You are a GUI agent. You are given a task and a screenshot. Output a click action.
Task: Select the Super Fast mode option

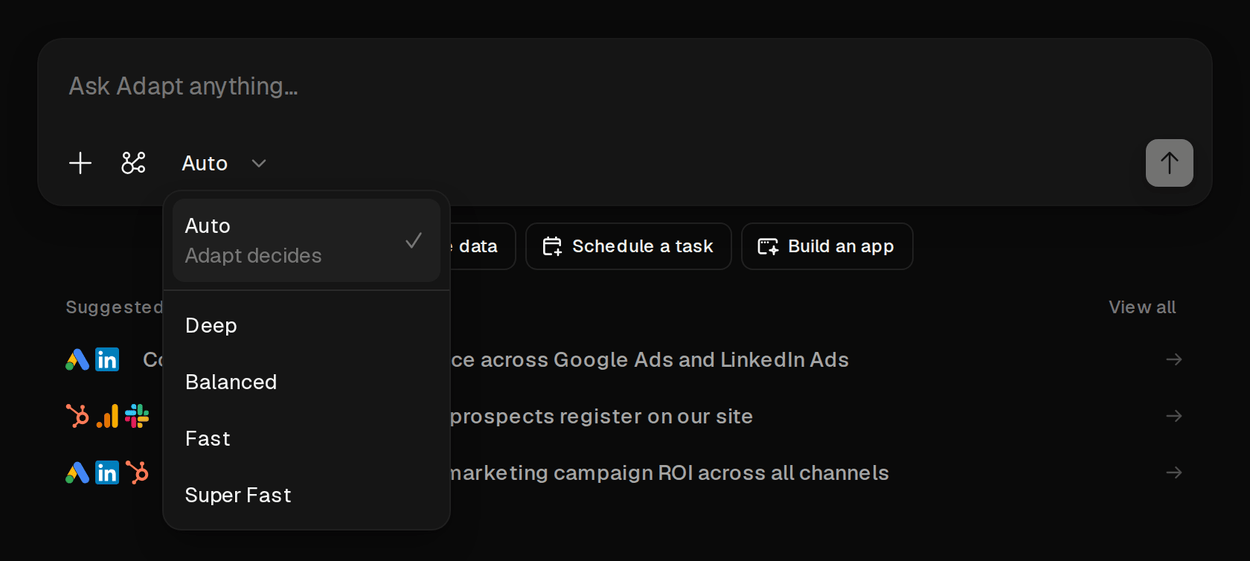pyautogui.click(x=306, y=495)
